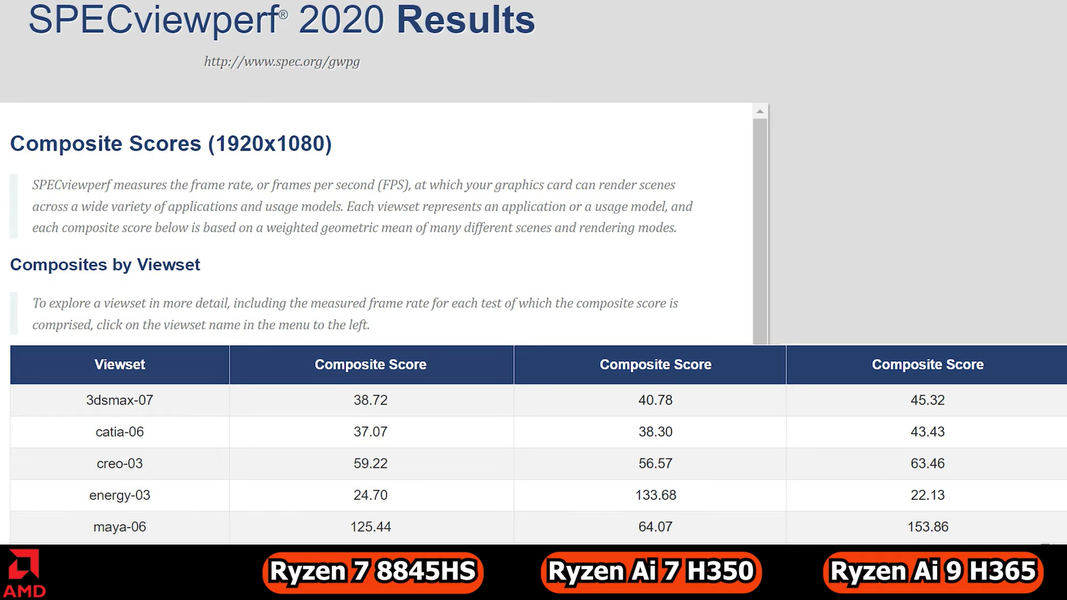Click the 153.86 maya-06 score cell
The width and height of the screenshot is (1067, 600).
[x=927, y=527]
